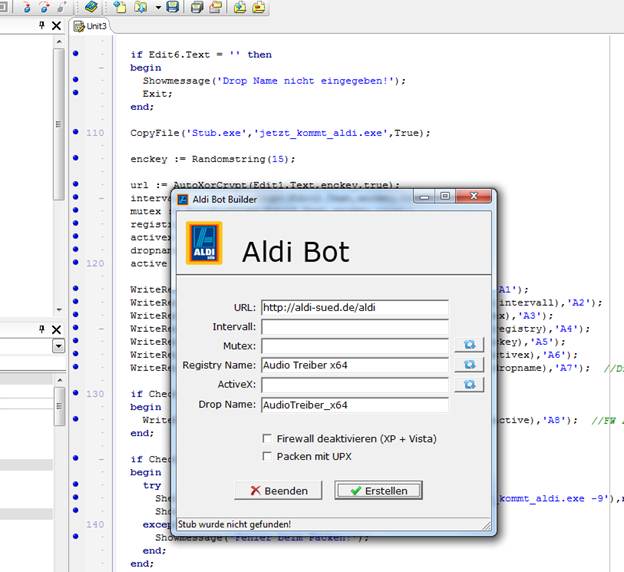Click the Beenden button
The image size is (624, 572).
(278, 490)
